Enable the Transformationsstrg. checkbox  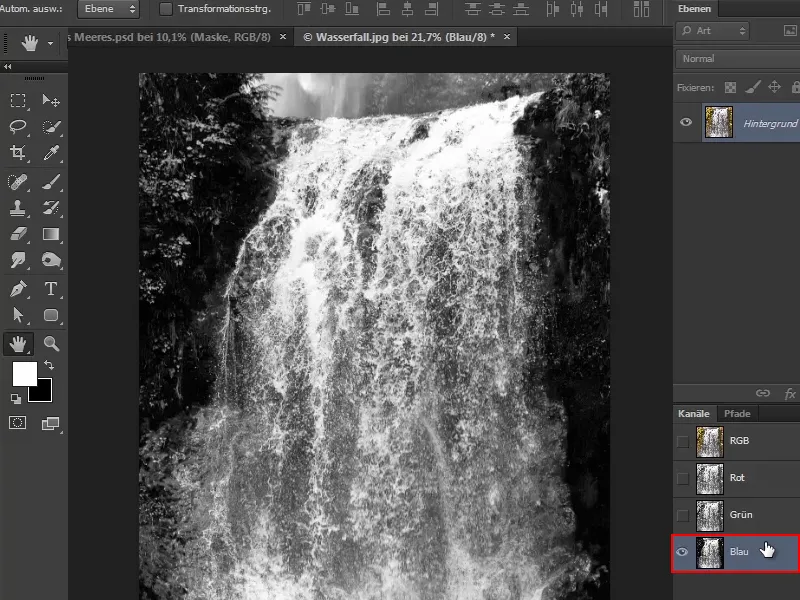pos(166,9)
